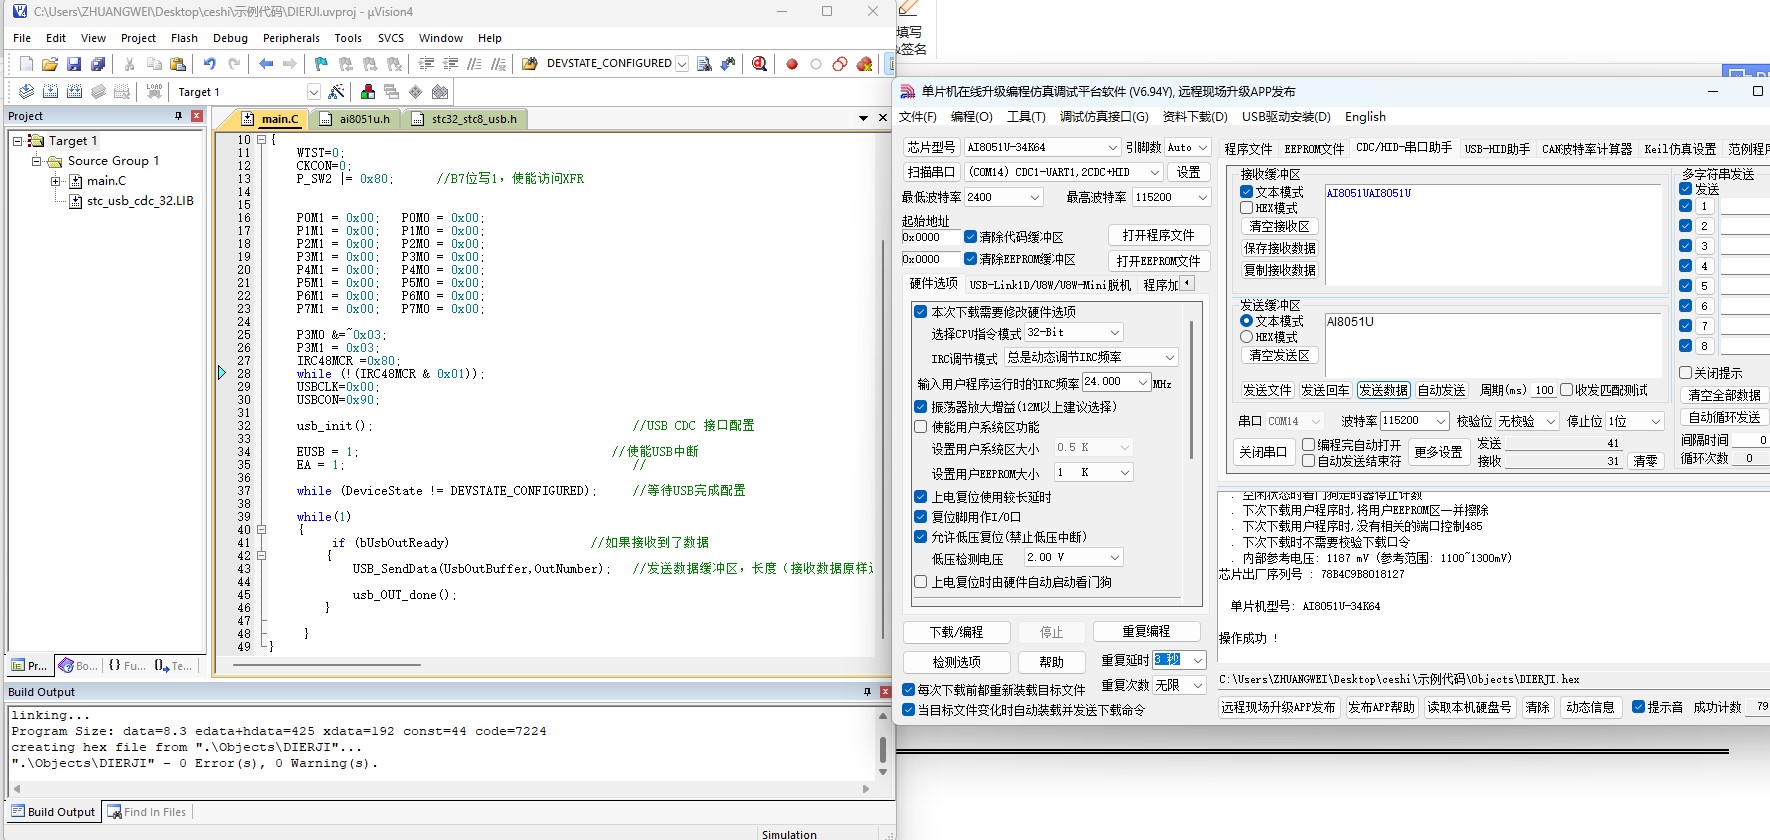Select HEX模式 radio in send buffer
The height and width of the screenshot is (840, 1770).
click(1246, 337)
